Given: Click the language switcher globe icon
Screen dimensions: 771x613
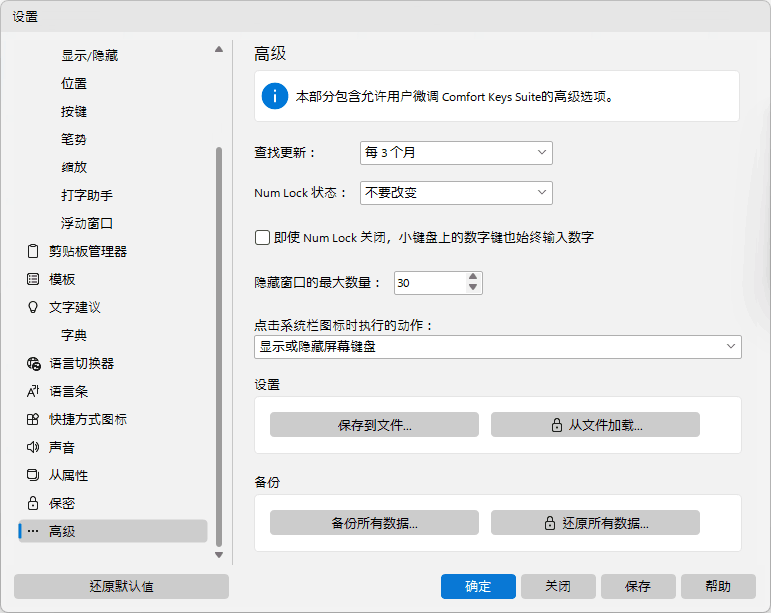Looking at the screenshot, I should point(33,363).
